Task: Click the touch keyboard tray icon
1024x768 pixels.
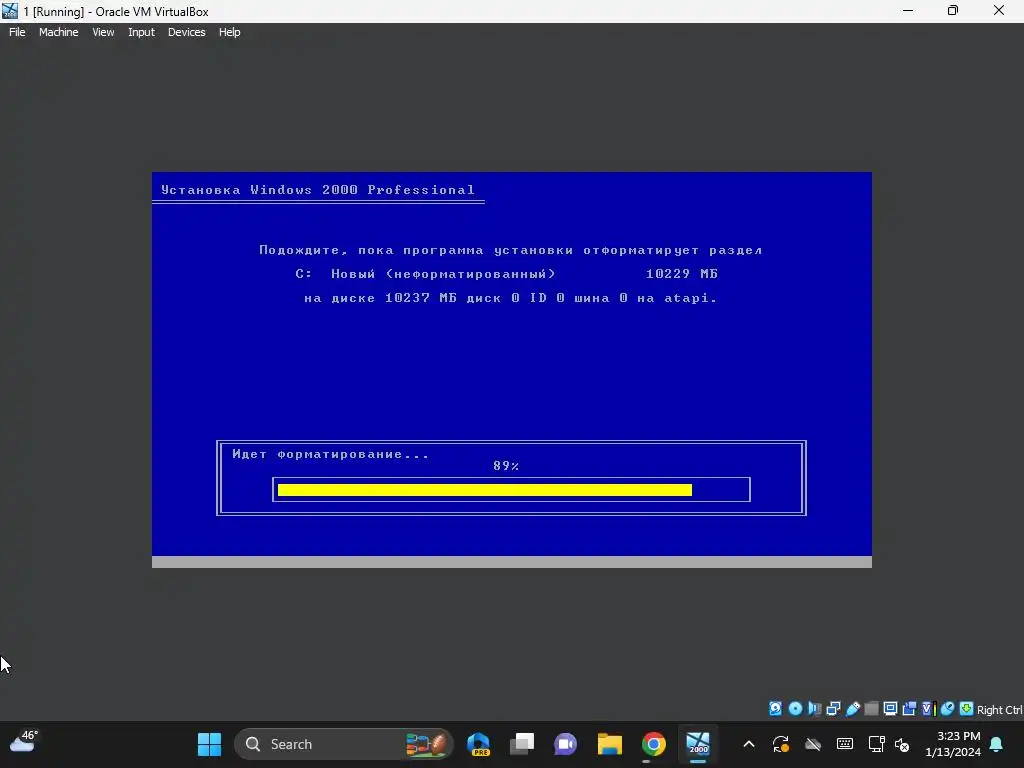Action: click(x=844, y=744)
